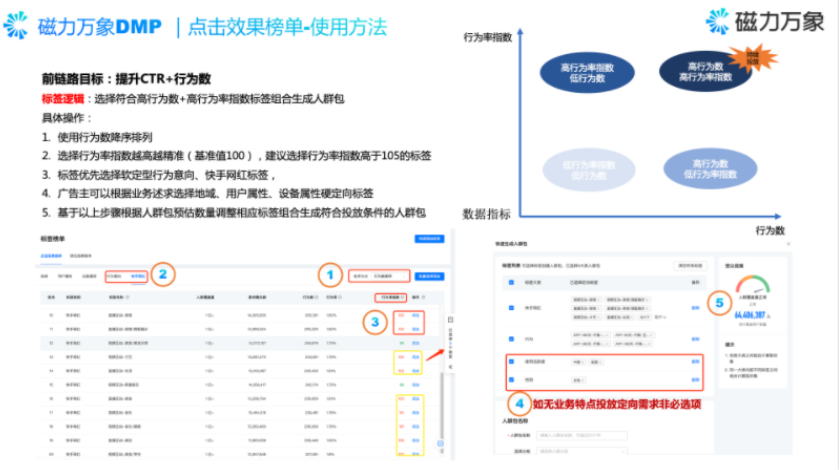Switch to the 地域 filter tab
The width and height of the screenshot is (839, 470).
[44, 276]
